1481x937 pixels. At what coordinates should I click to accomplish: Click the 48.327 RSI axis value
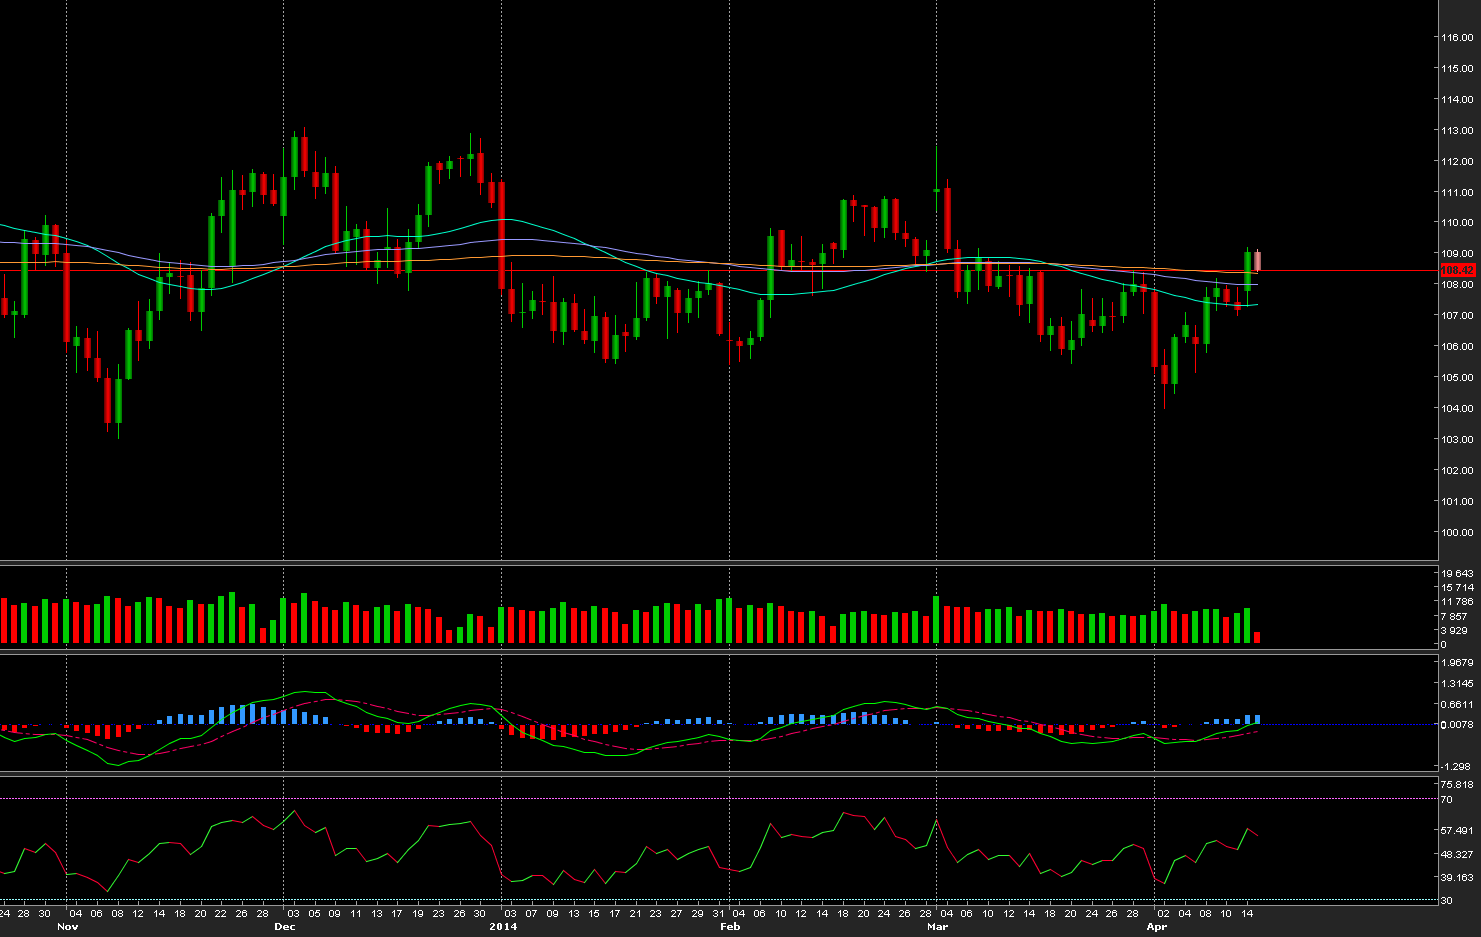point(1457,854)
